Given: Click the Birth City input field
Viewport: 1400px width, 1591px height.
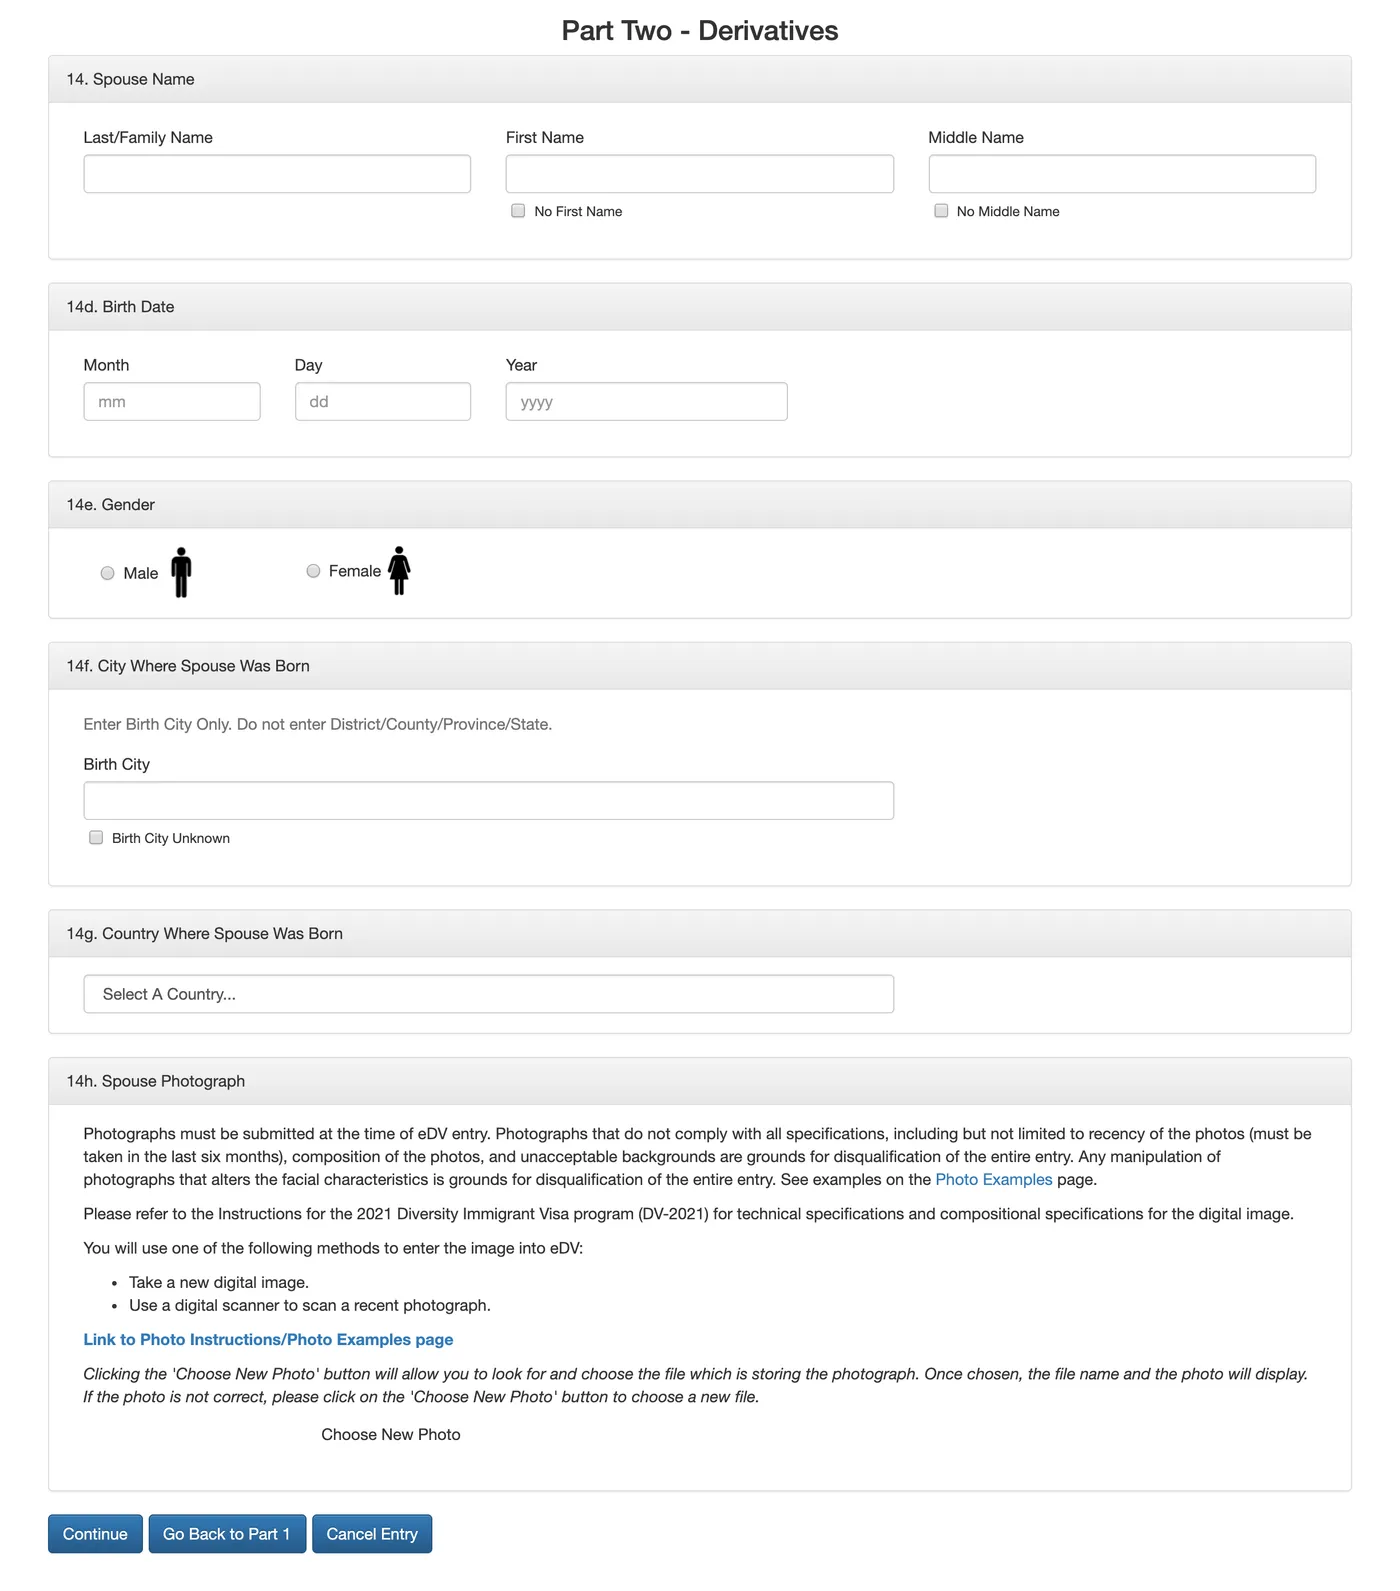Looking at the screenshot, I should pos(488,801).
